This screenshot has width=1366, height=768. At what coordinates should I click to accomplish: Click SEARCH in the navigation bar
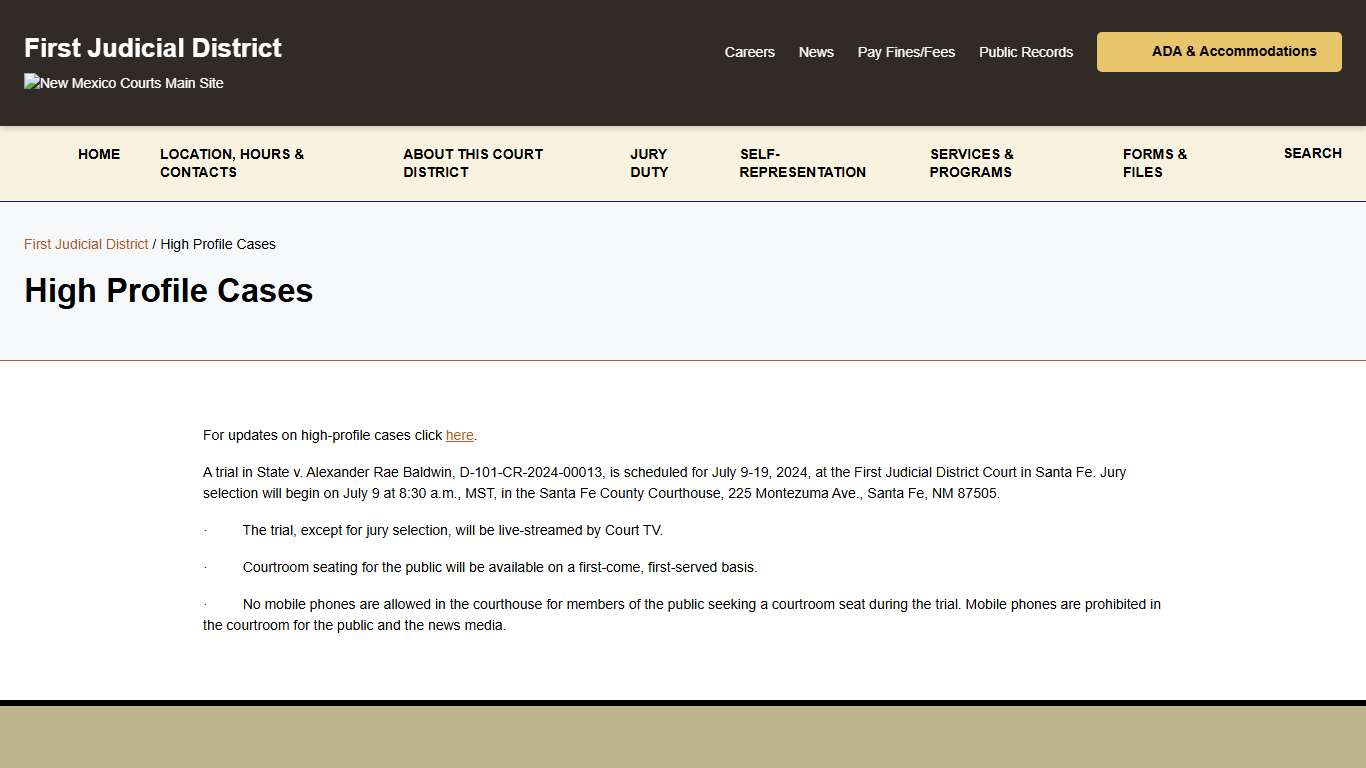pos(1312,153)
